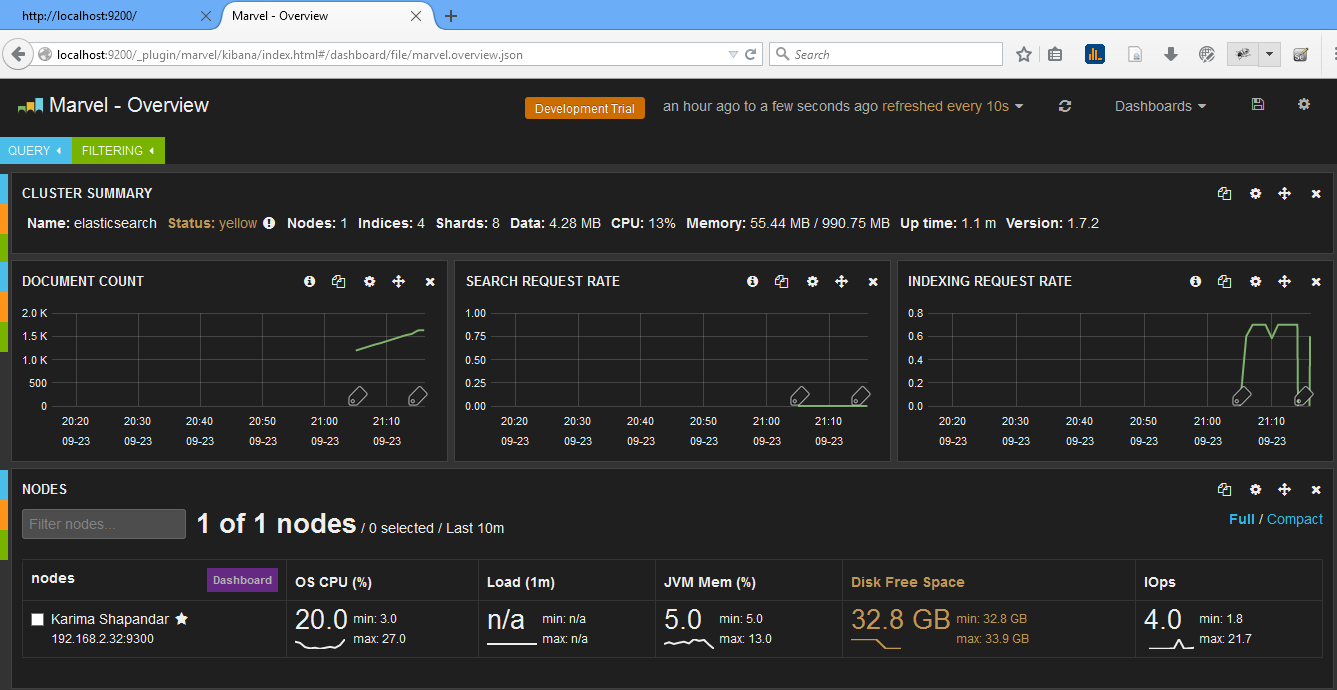Open Document Count panel settings gear
This screenshot has width=1337, height=690.
[x=369, y=282]
